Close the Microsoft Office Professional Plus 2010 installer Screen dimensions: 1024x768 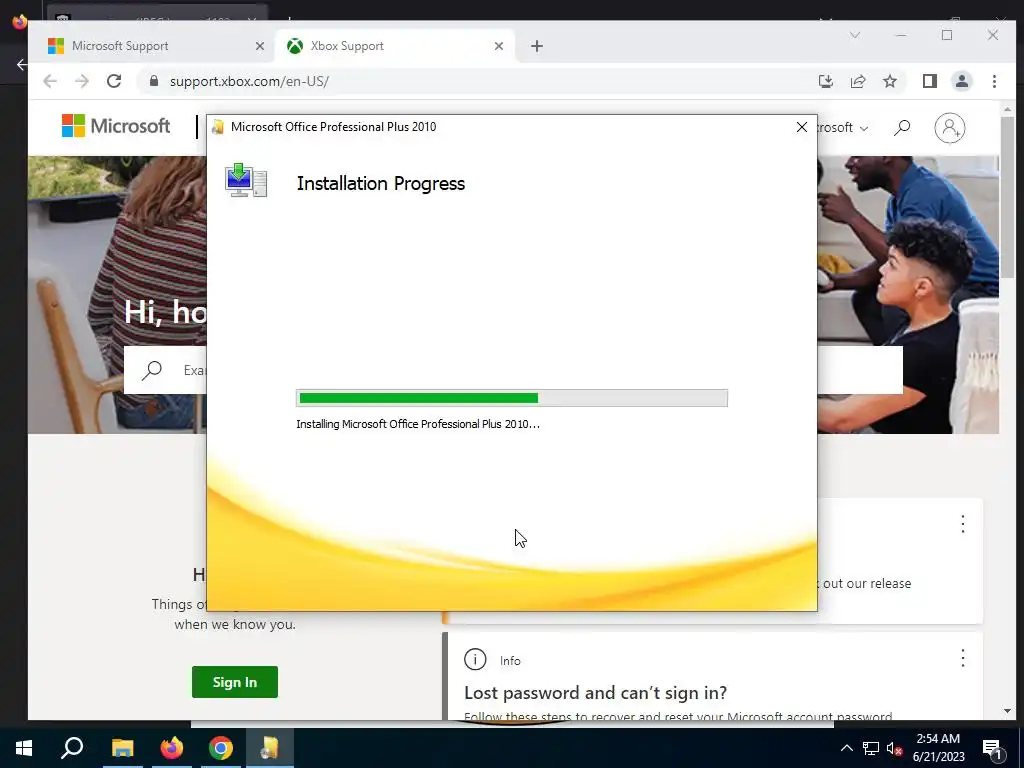tap(802, 127)
